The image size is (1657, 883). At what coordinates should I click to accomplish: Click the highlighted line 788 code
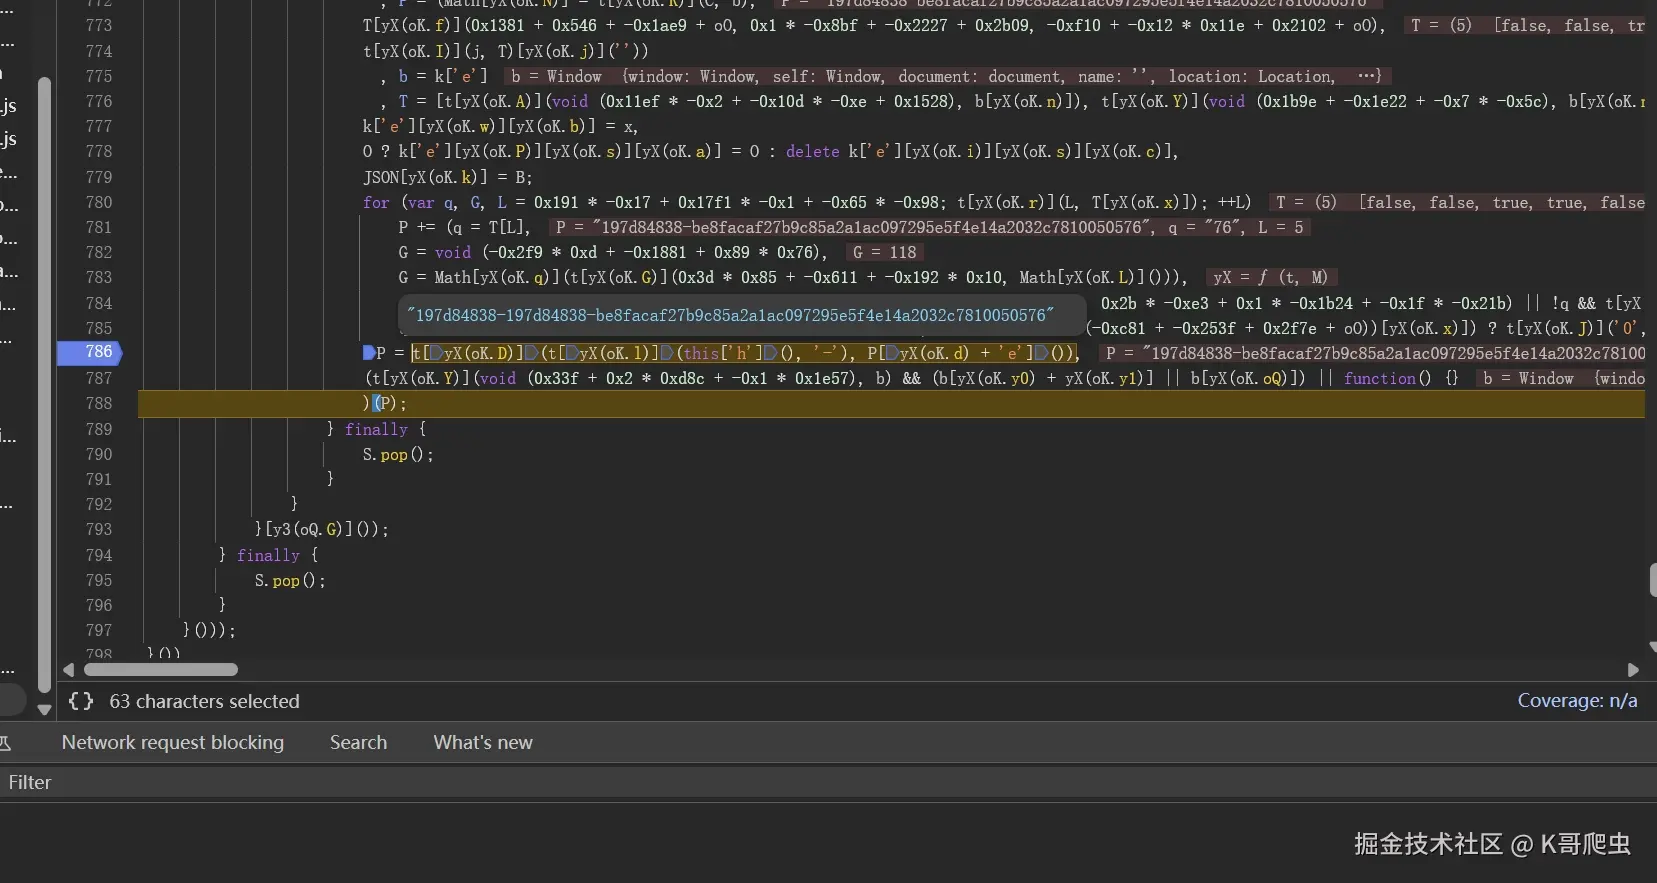[x=891, y=403]
